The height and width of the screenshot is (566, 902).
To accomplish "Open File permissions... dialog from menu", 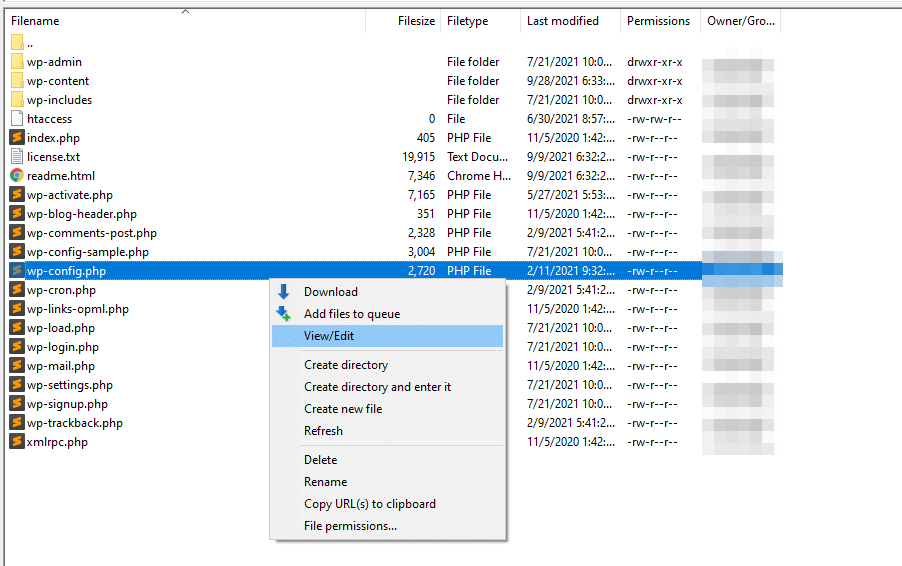I will 350,526.
